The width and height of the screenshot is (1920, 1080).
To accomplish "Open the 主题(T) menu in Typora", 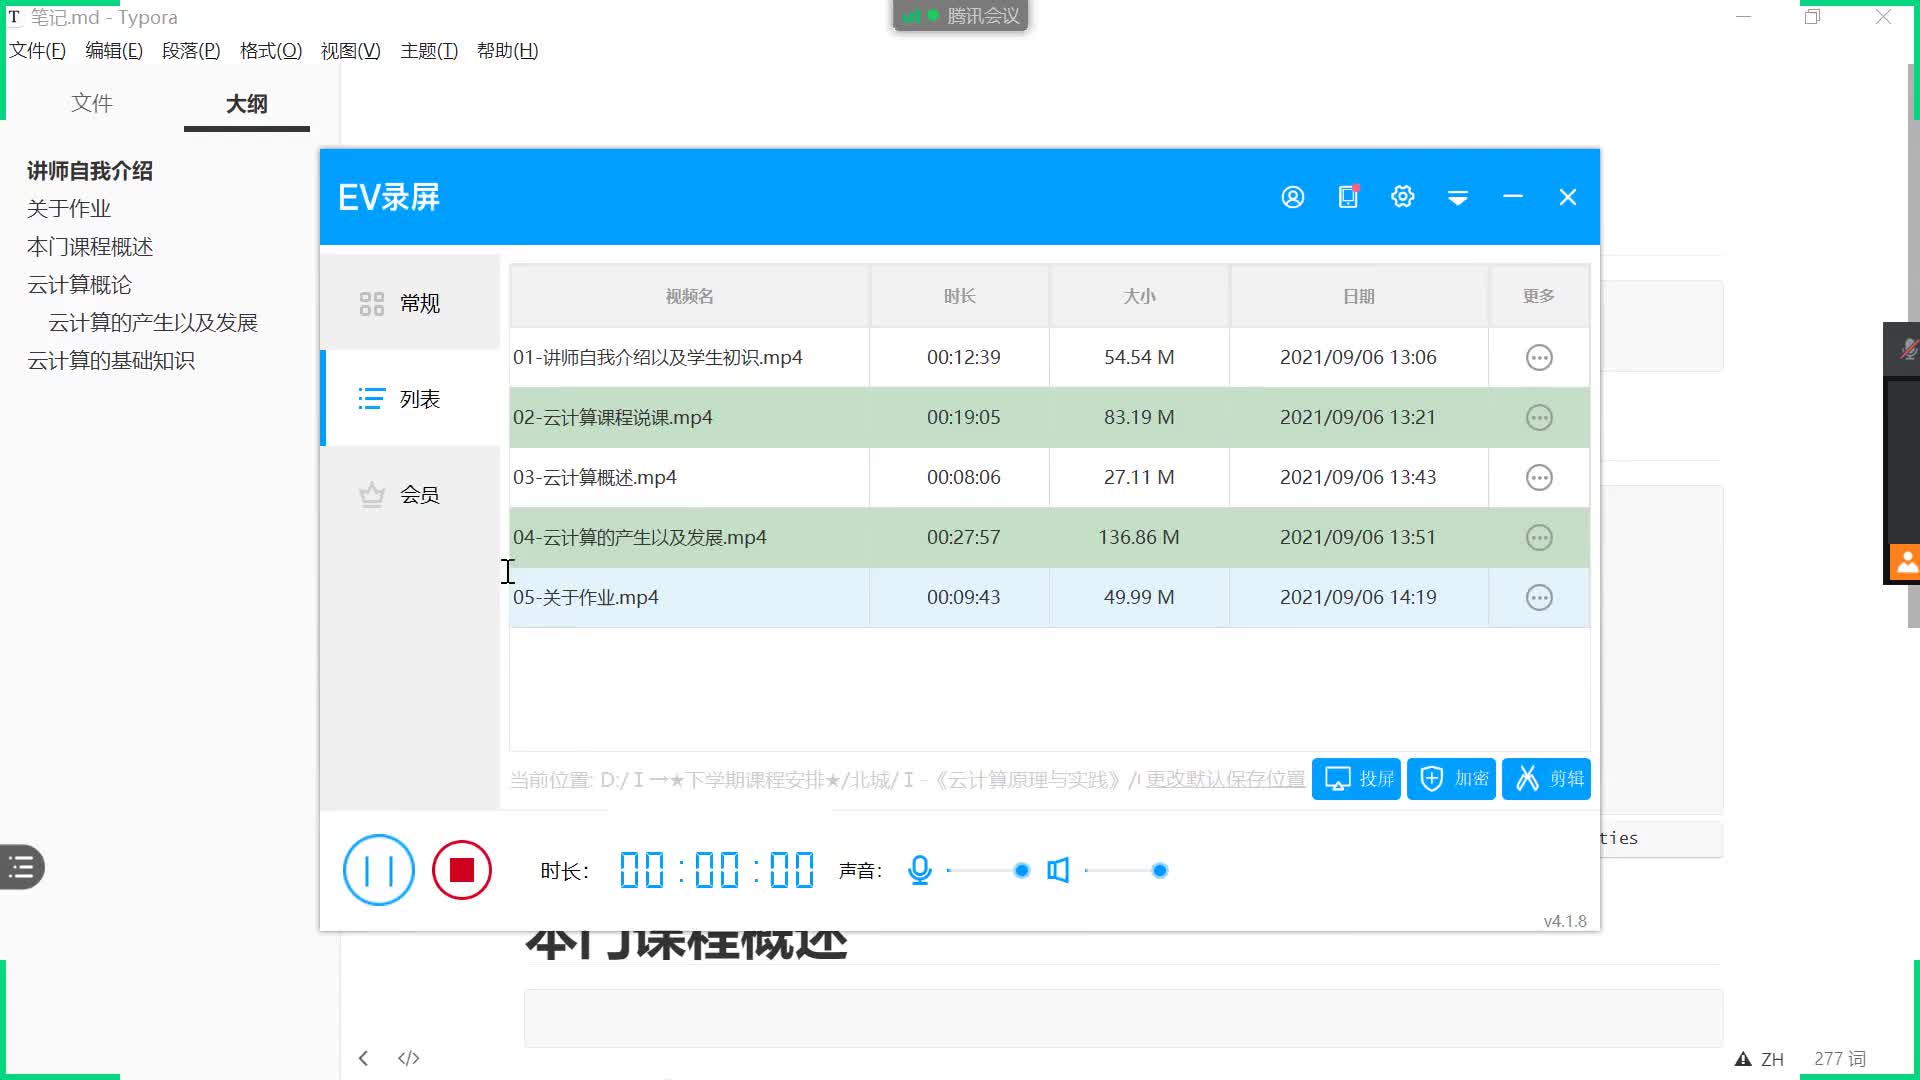I will click(x=429, y=51).
